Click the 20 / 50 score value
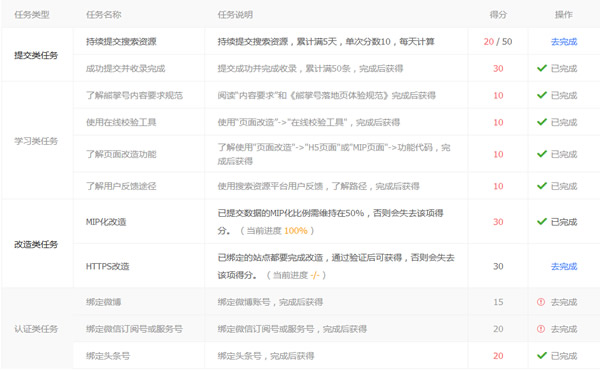Viewport: 600px width, 371px height. (x=498, y=42)
